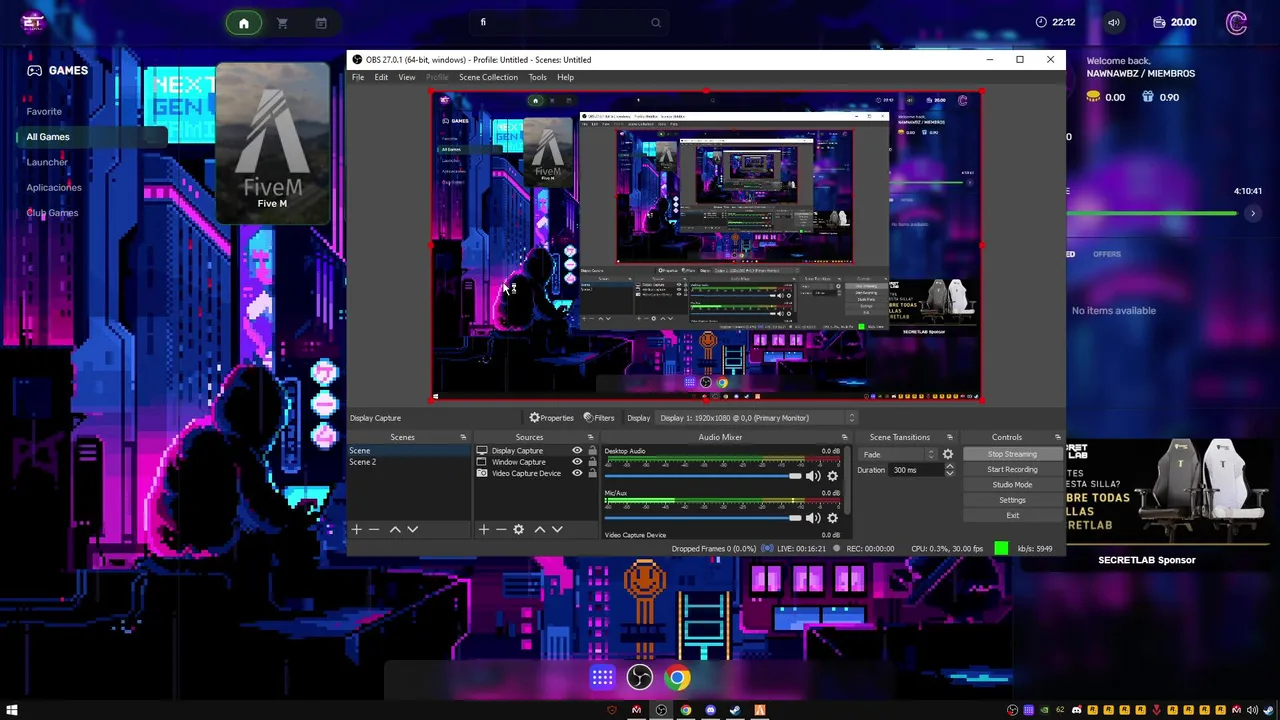Open Filters for the selected source
The width and height of the screenshot is (1280, 720).
(599, 418)
